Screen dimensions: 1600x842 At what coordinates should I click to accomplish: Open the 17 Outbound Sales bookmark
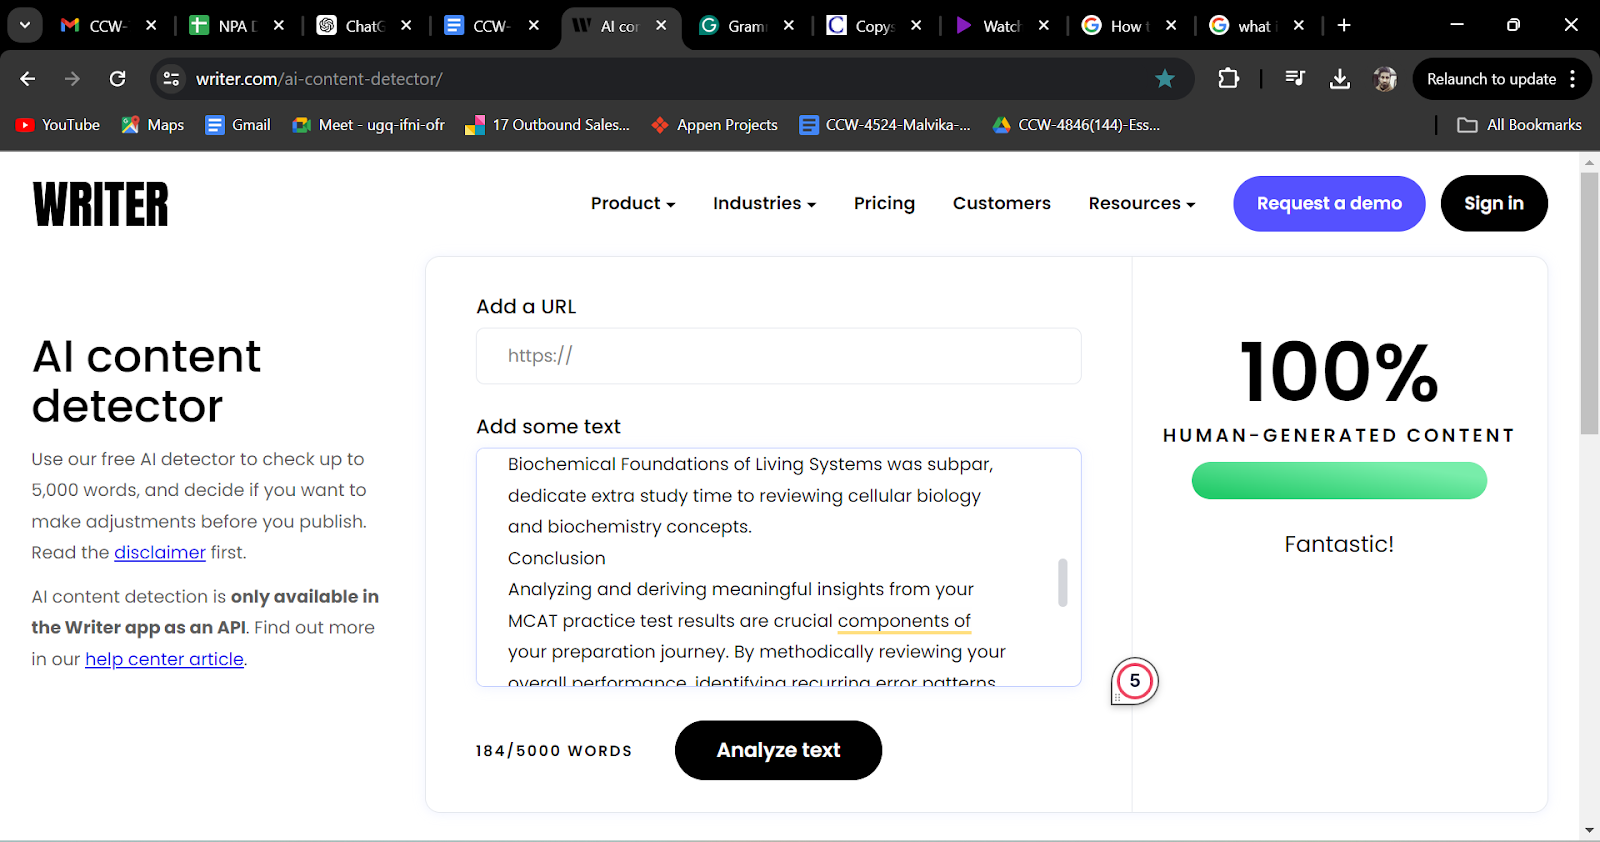[x=547, y=125]
